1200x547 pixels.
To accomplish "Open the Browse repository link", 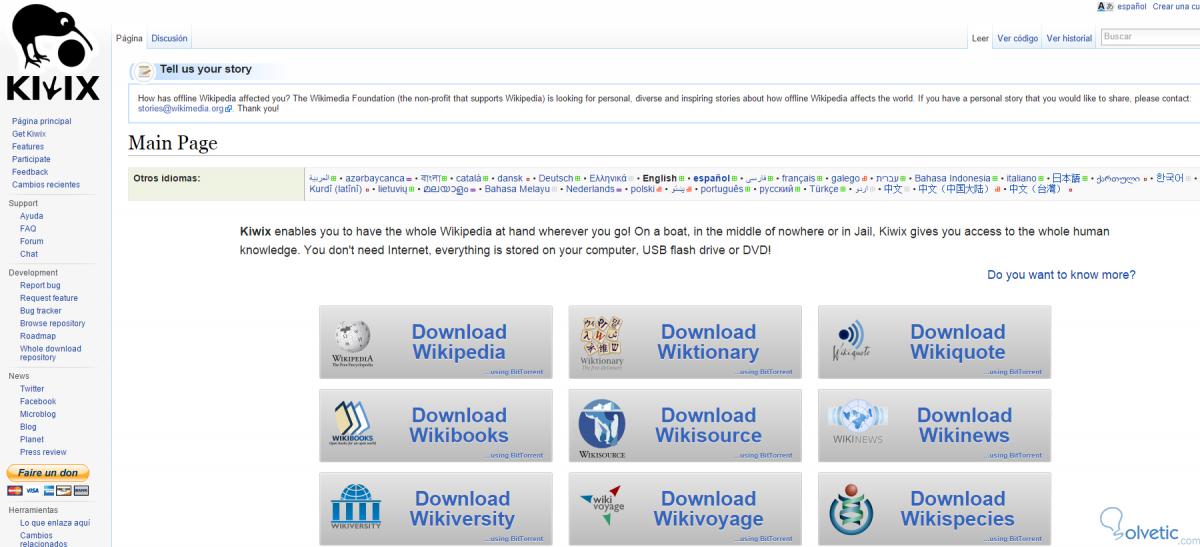I will (x=53, y=323).
